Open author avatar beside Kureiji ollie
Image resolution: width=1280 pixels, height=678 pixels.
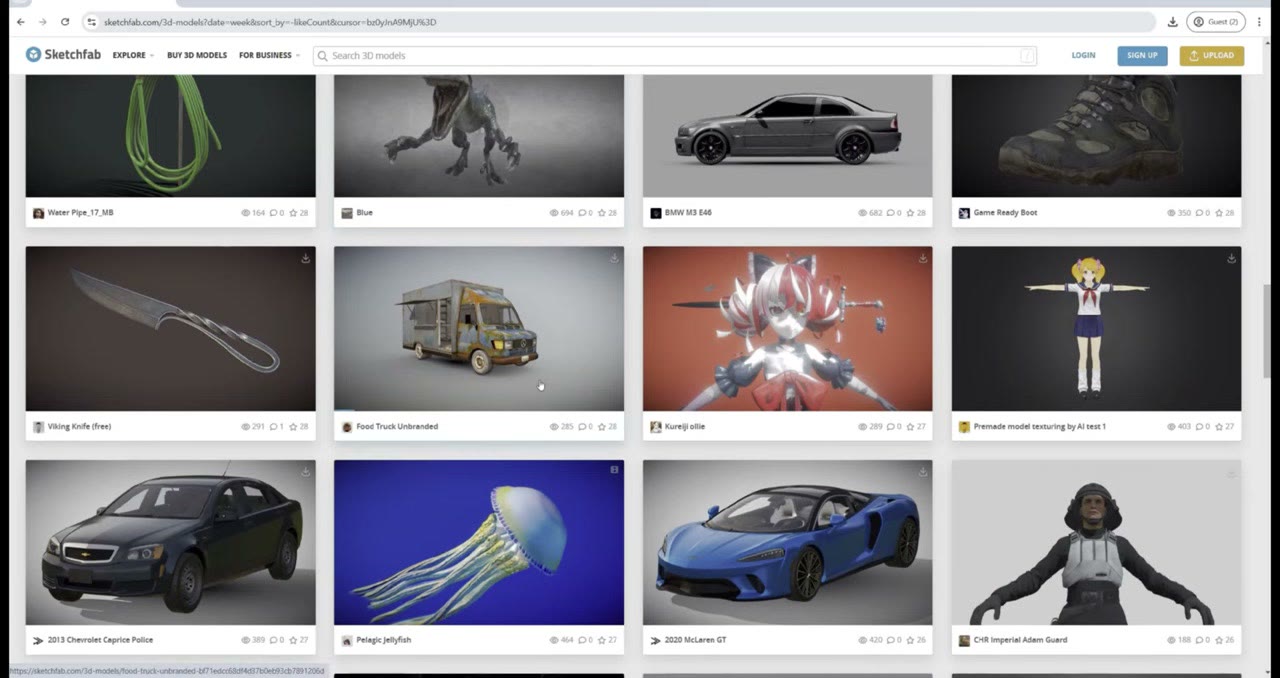(656, 427)
